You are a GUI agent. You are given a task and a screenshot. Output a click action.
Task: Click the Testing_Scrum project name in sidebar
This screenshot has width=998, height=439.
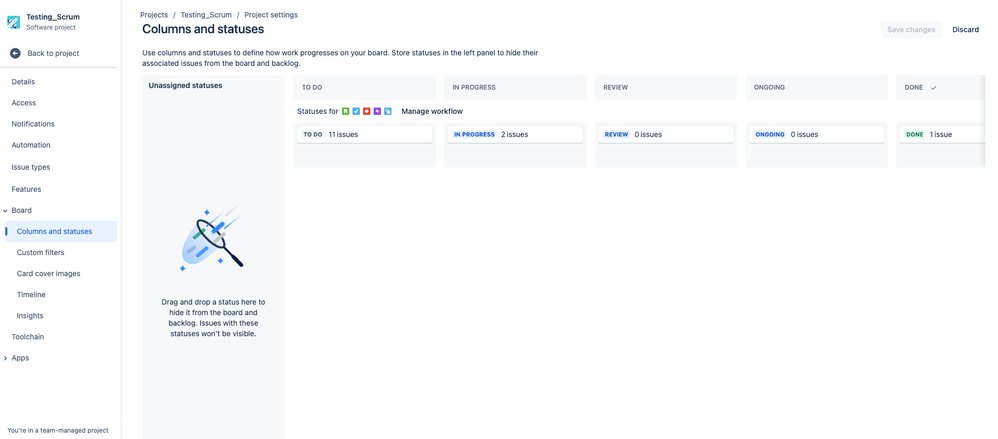pyautogui.click(x=53, y=17)
